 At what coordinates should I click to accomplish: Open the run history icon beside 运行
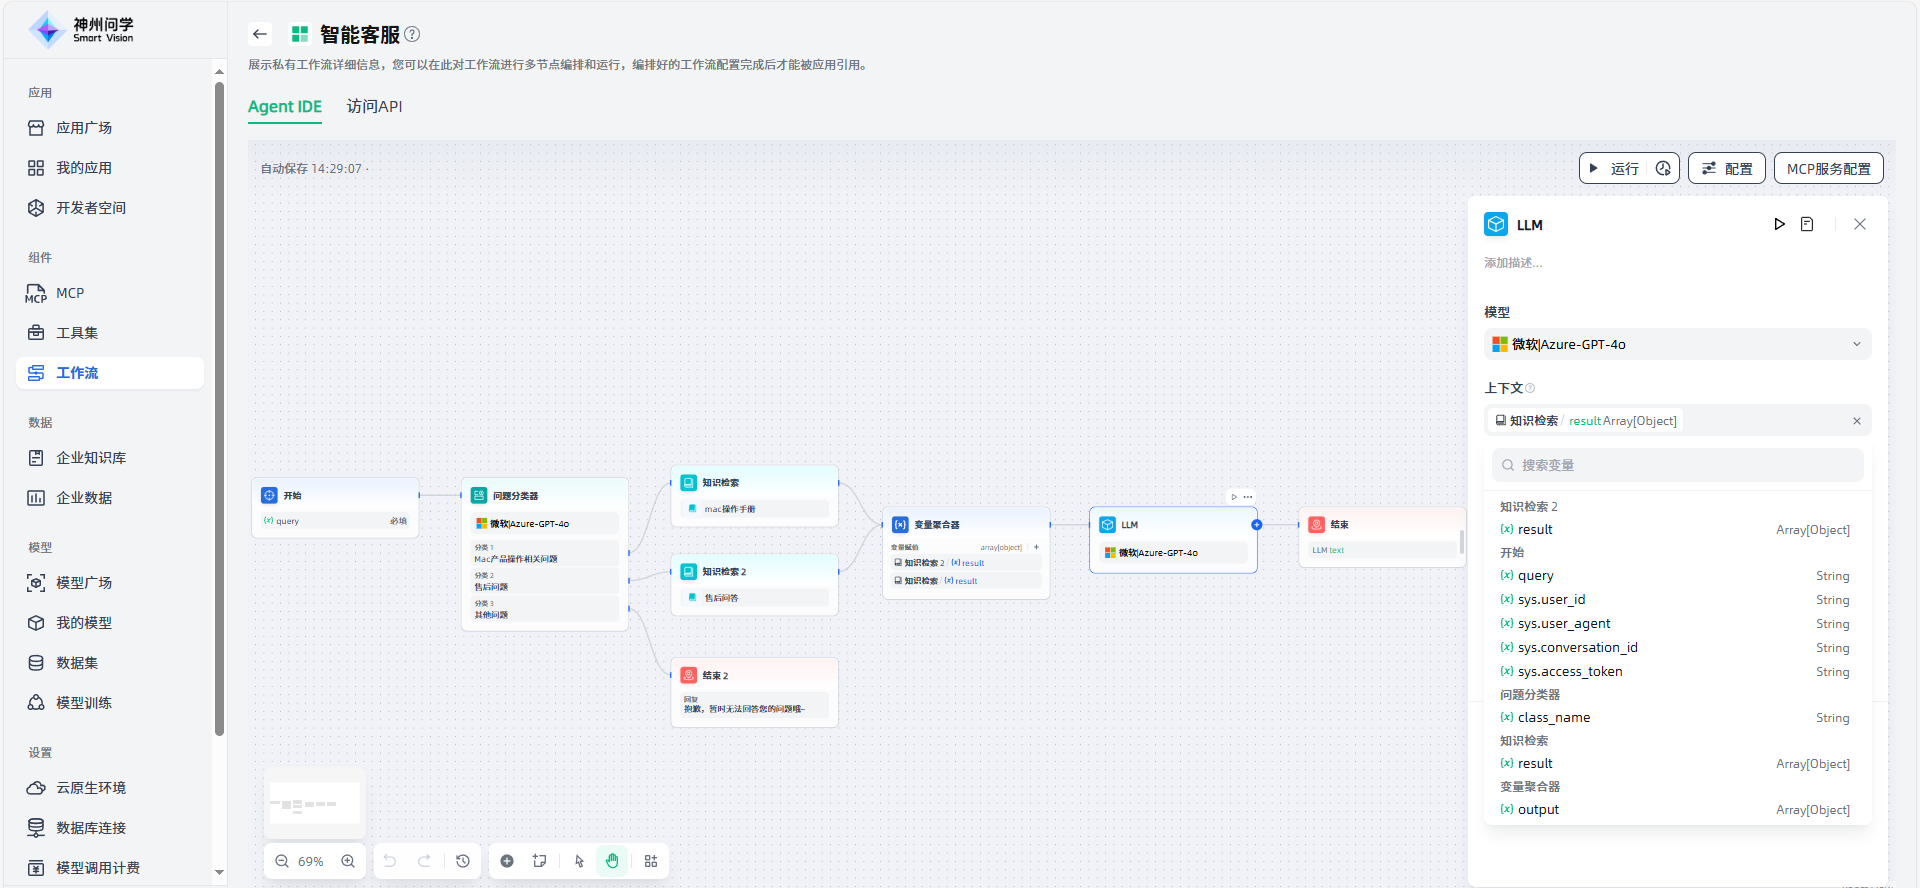click(1663, 169)
